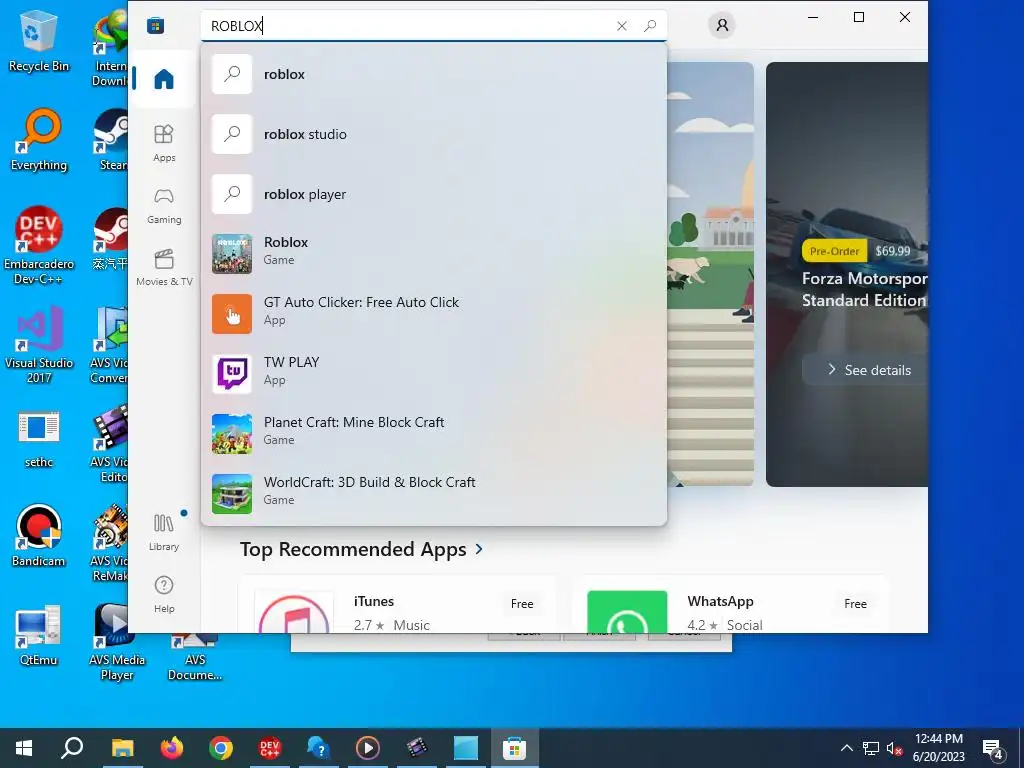Open the user account profile icon
This screenshot has height=768, width=1024.
(722, 25)
